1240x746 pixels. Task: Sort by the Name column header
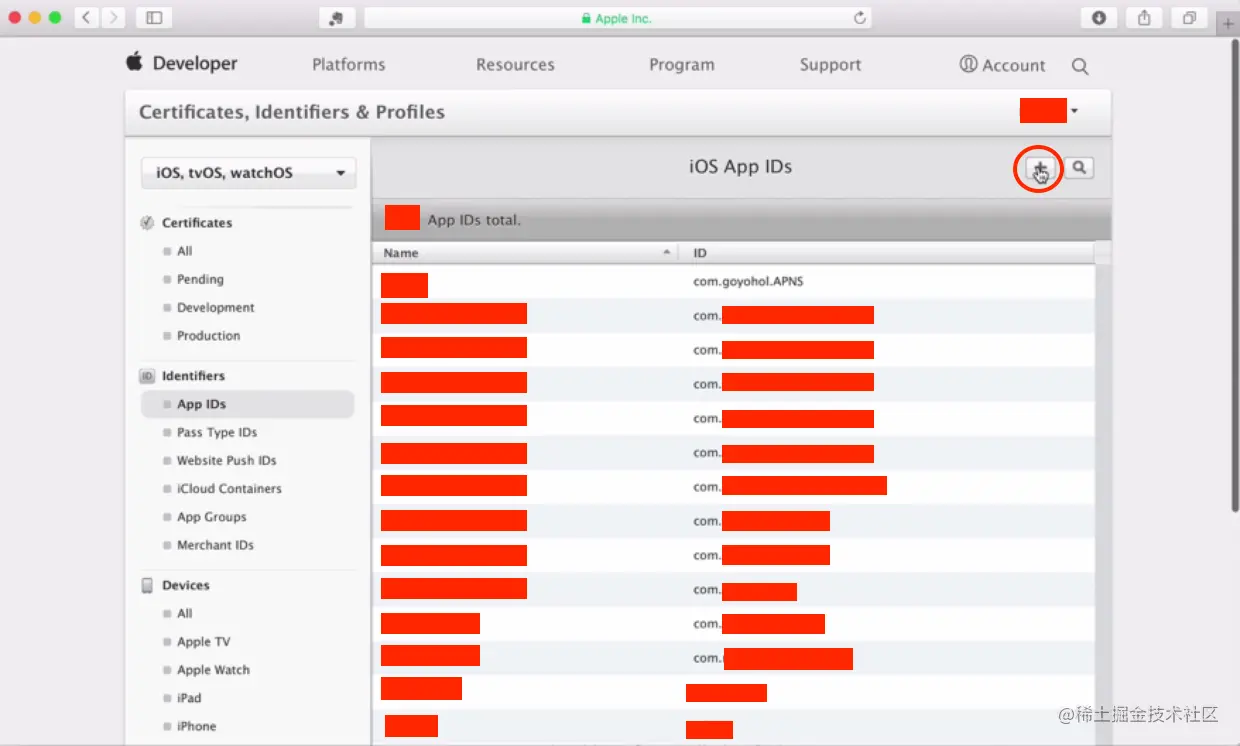coord(526,253)
